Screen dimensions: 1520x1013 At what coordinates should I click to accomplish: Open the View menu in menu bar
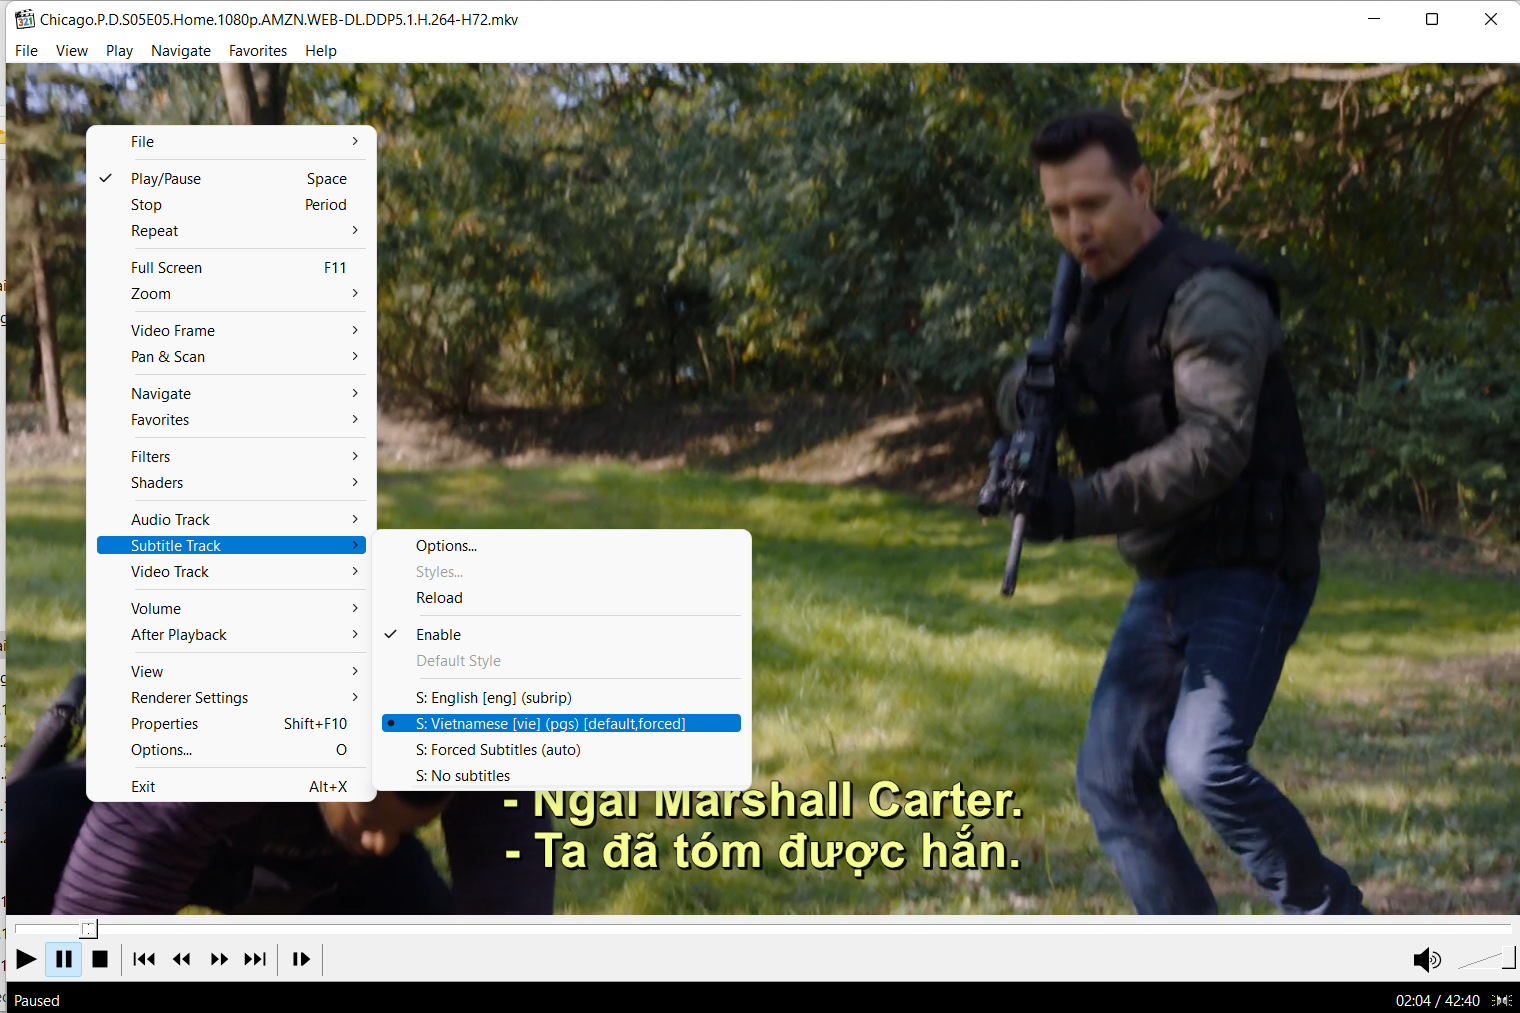coord(72,51)
